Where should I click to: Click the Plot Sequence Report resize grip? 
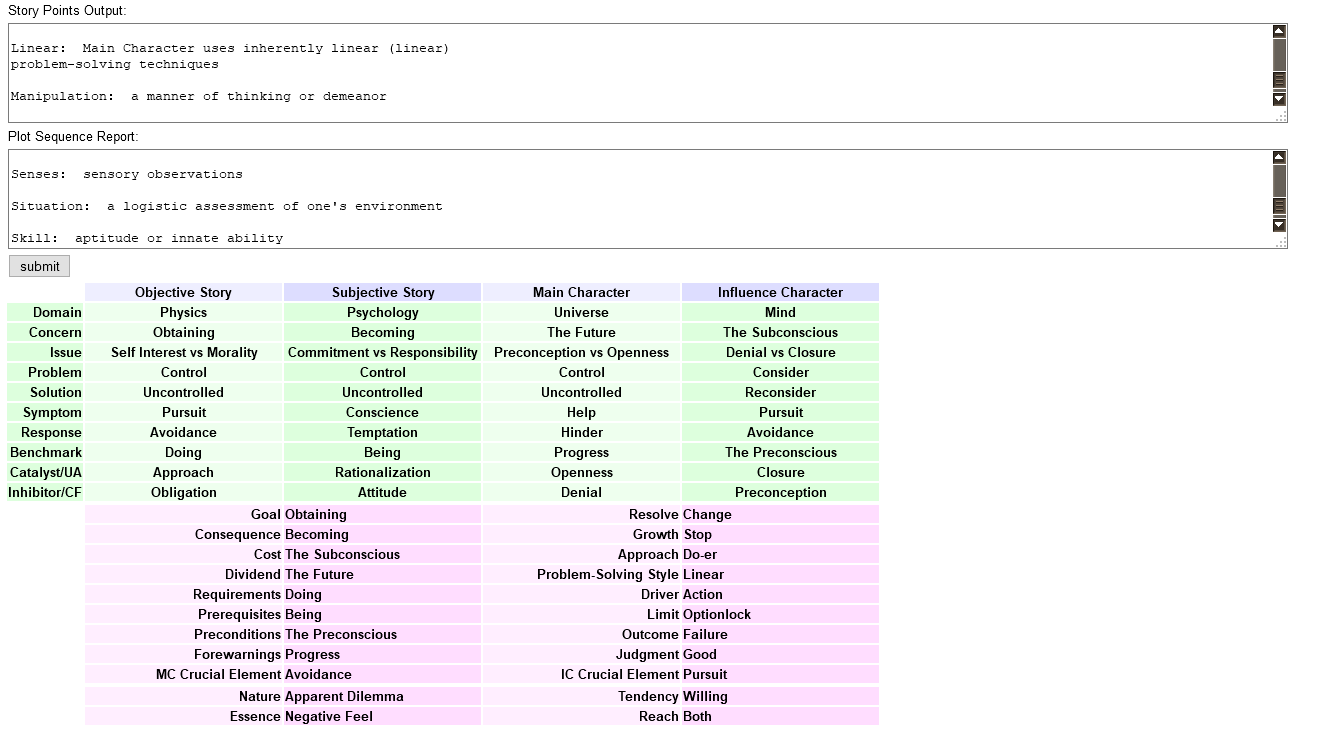point(1280,242)
